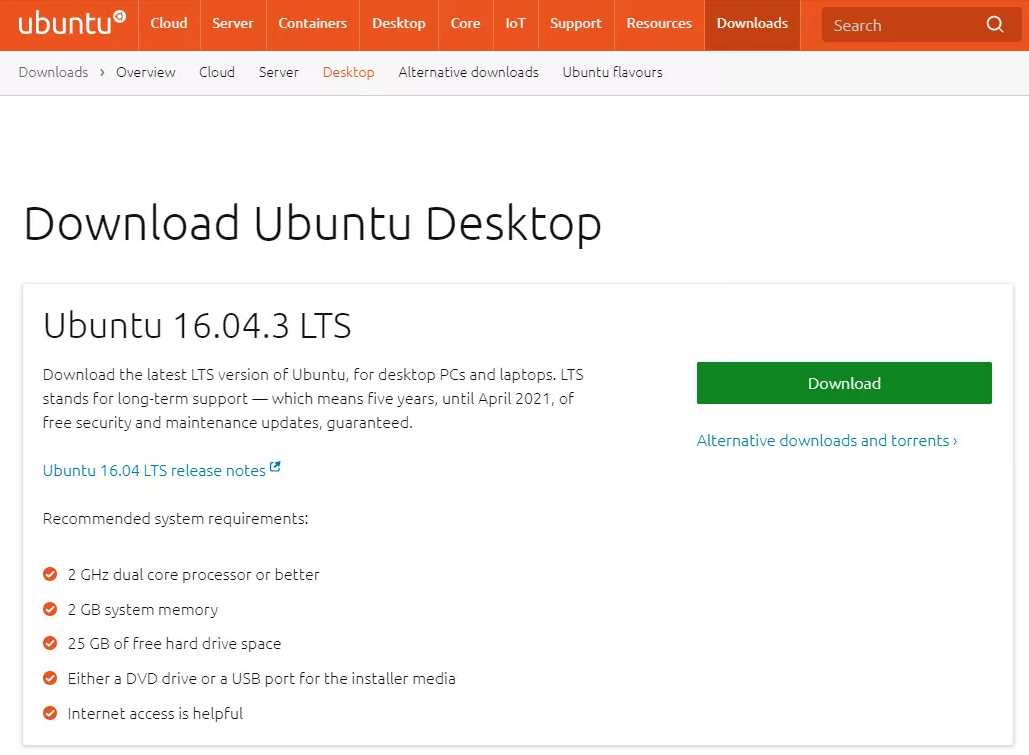
Task: Go to Downloads breadcrumb link
Action: (53, 72)
